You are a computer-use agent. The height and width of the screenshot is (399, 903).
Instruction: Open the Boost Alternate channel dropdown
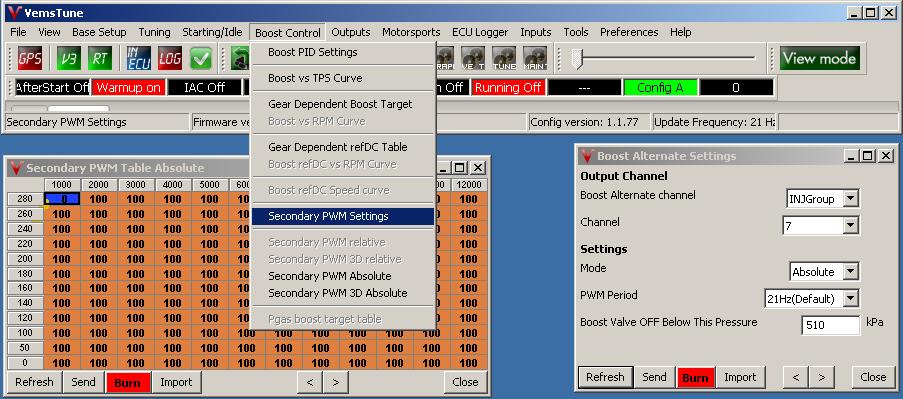coord(851,199)
